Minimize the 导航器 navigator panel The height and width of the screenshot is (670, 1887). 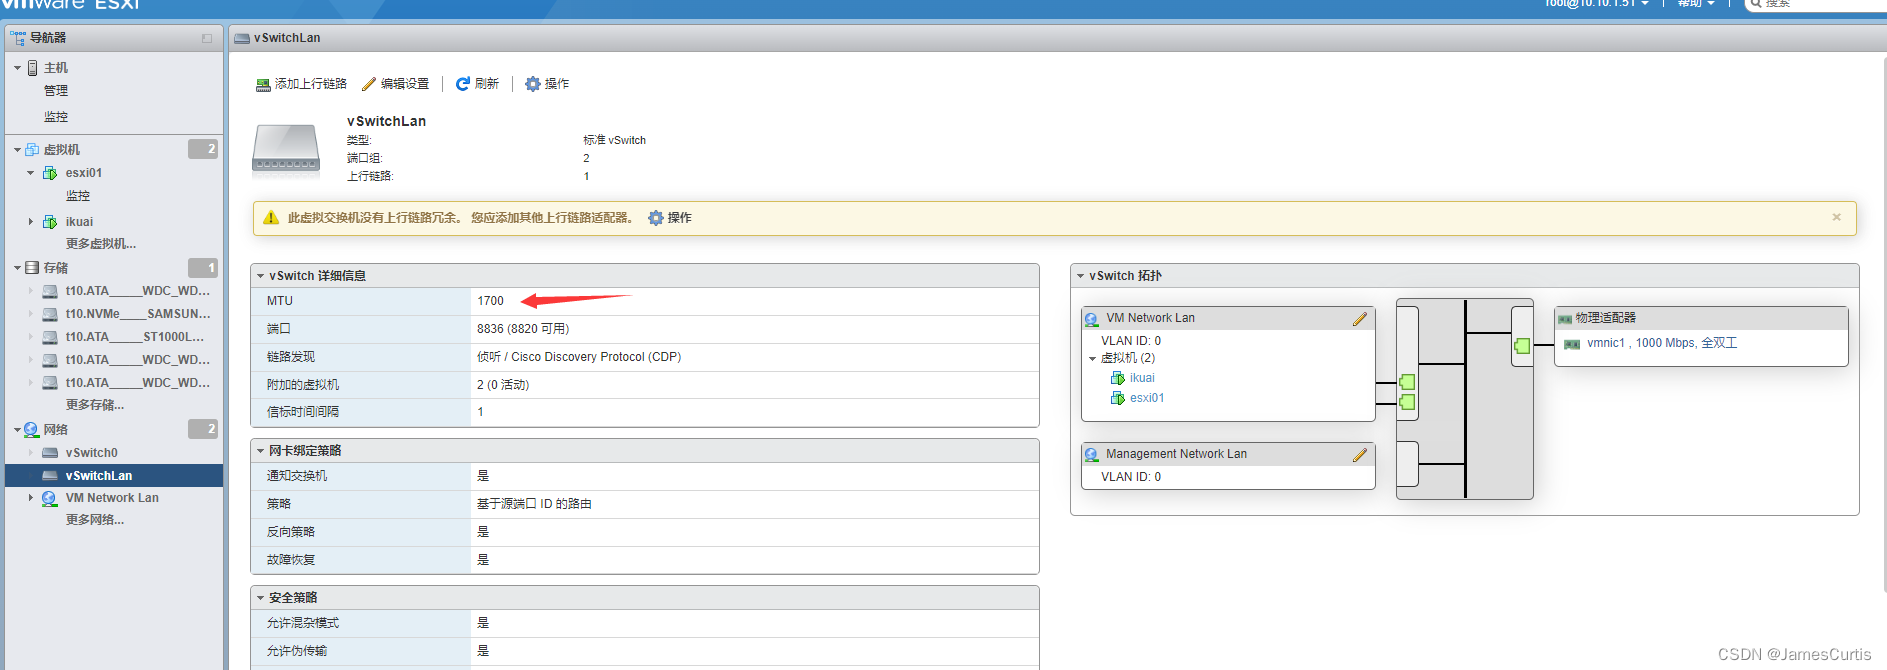[x=207, y=39]
